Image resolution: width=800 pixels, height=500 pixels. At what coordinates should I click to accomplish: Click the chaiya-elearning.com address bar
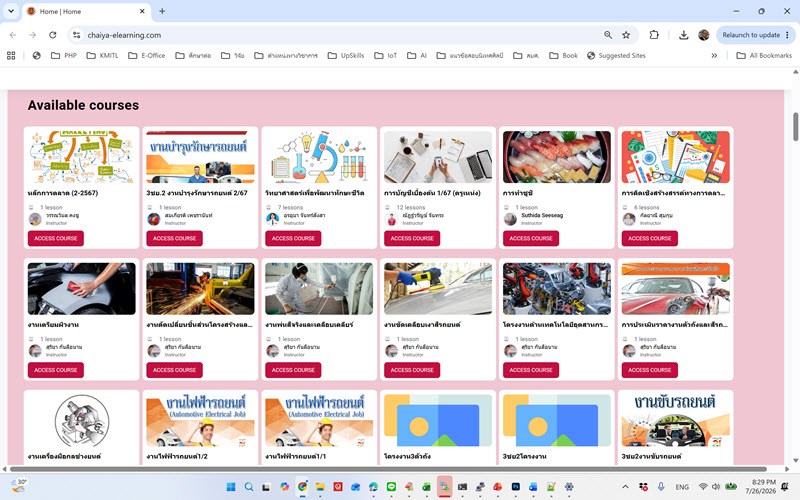(337, 35)
